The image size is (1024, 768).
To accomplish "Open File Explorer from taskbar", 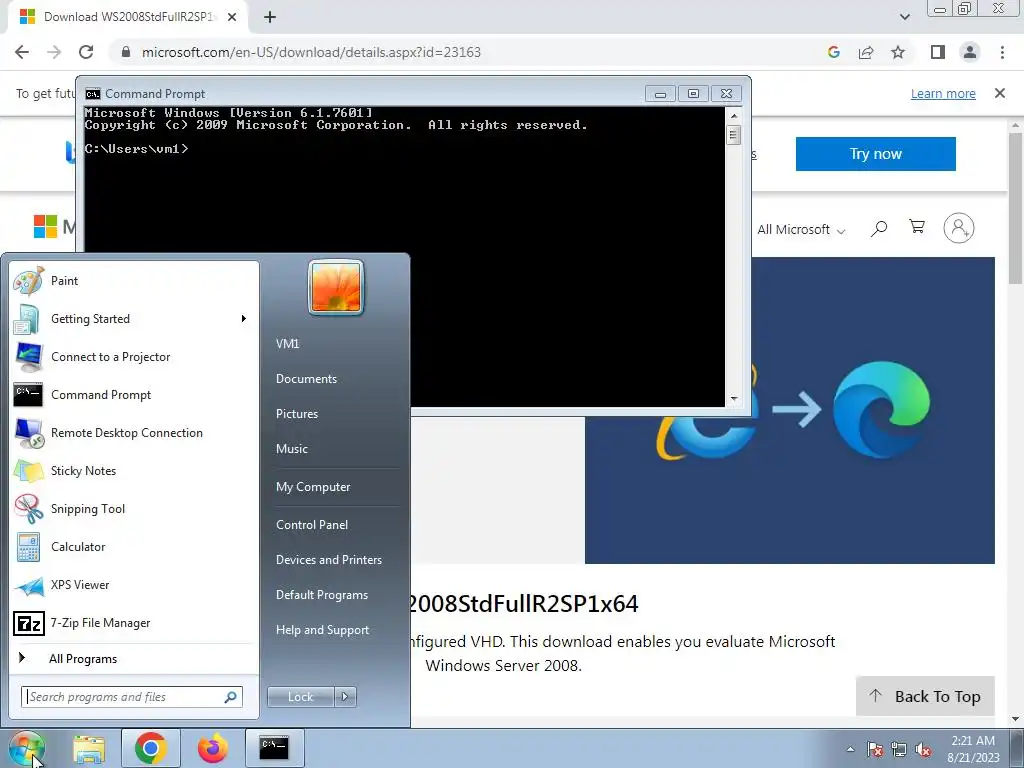I will click(89, 748).
